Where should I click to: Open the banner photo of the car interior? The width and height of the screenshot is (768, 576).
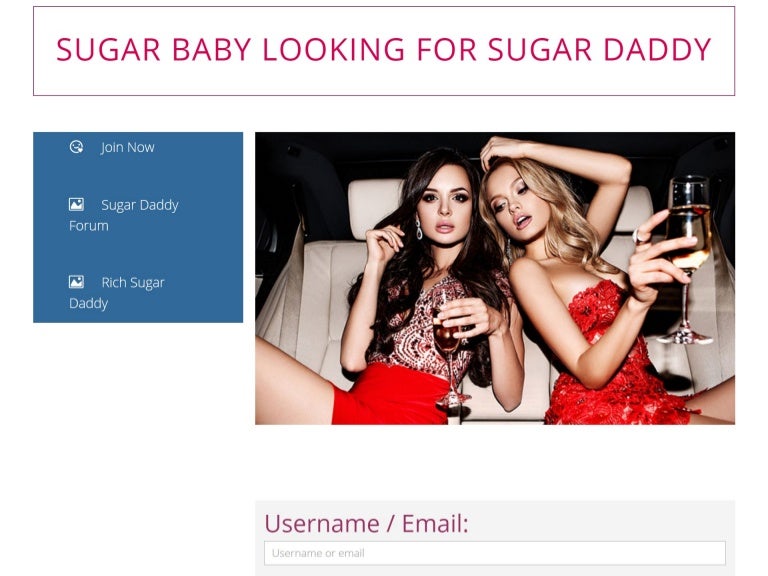495,278
